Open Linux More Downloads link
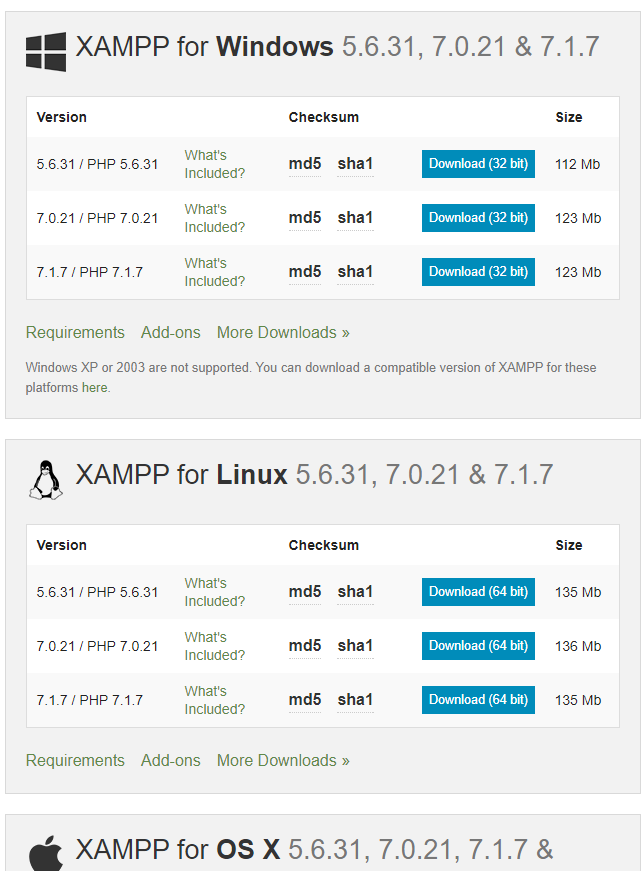Viewport: 644px width, 871px height. (283, 760)
